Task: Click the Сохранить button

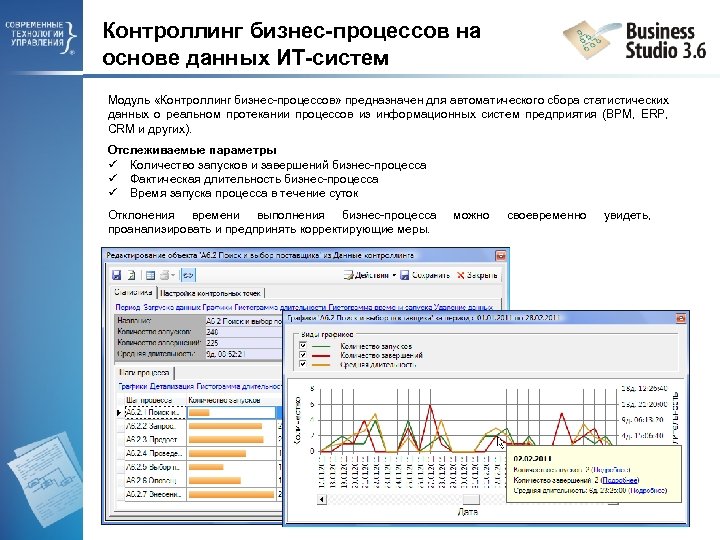Action: click(x=425, y=275)
